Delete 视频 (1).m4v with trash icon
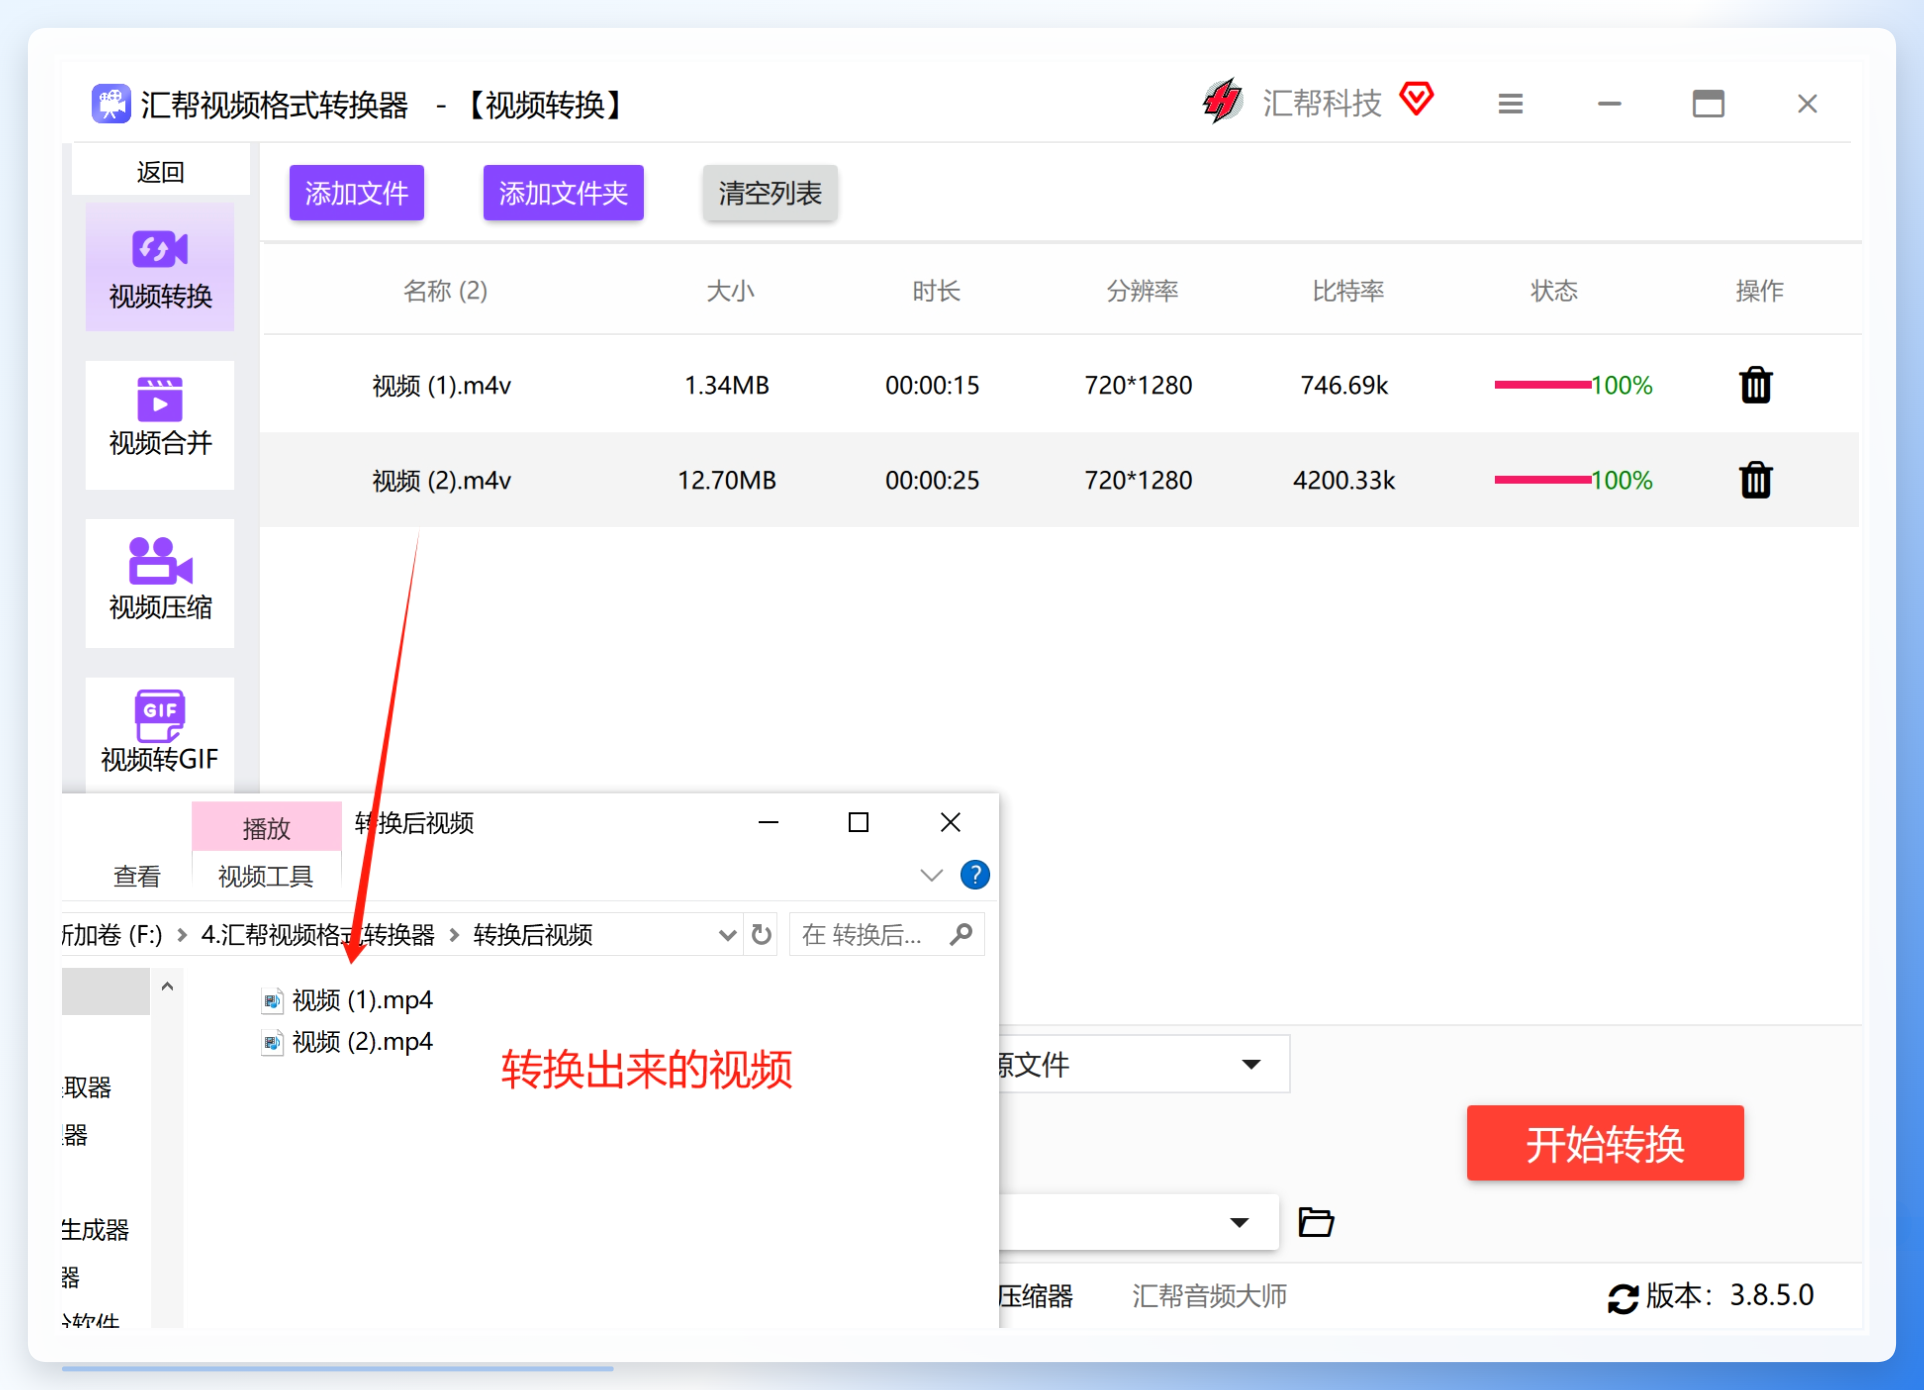Image resolution: width=1924 pixels, height=1390 pixels. 1755,385
